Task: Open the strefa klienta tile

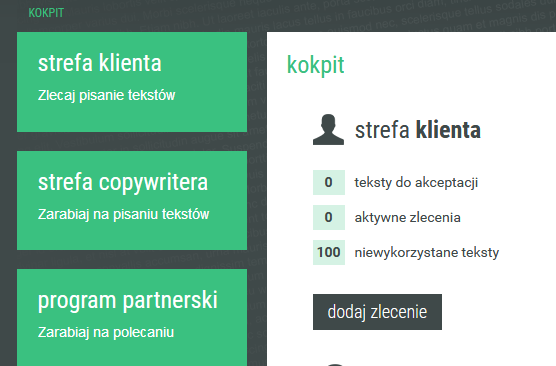Action: [132, 82]
